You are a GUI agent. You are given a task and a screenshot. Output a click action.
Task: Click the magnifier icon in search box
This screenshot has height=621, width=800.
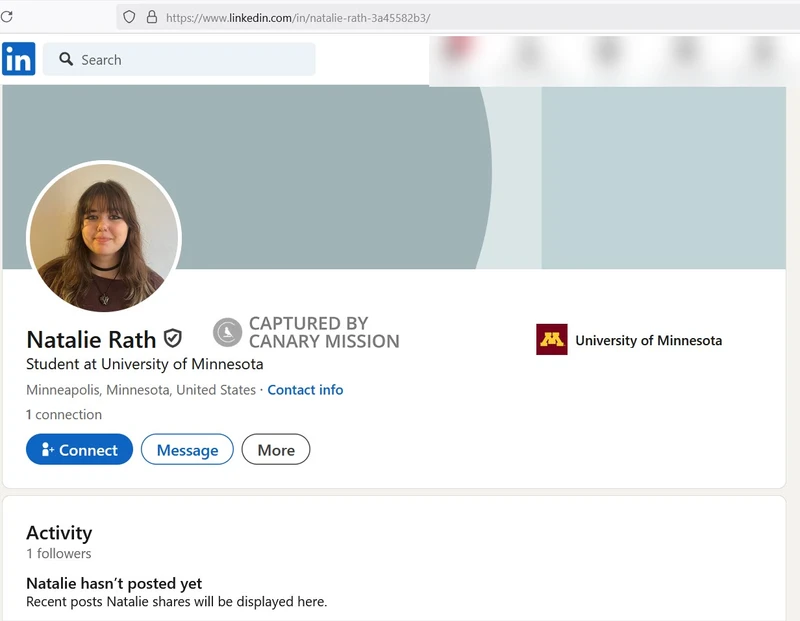[66, 59]
